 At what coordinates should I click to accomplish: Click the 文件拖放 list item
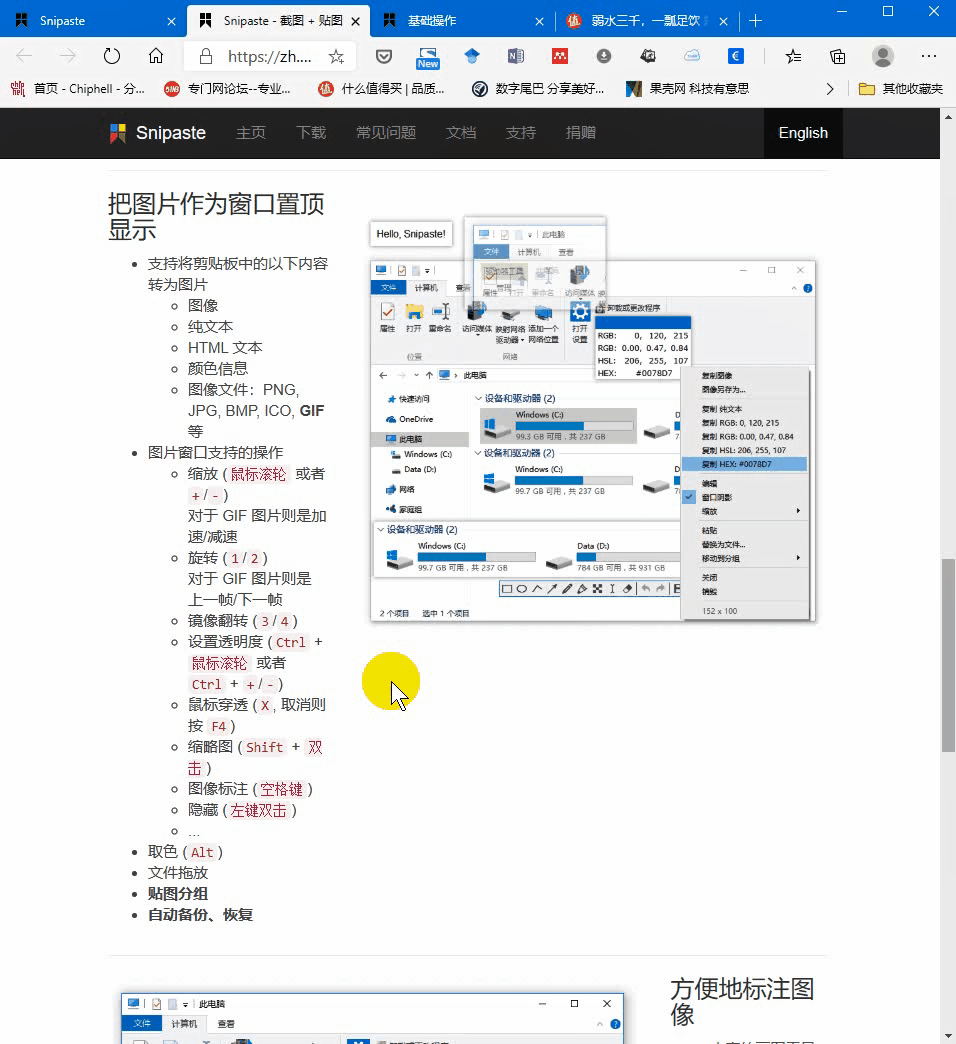click(x=178, y=873)
